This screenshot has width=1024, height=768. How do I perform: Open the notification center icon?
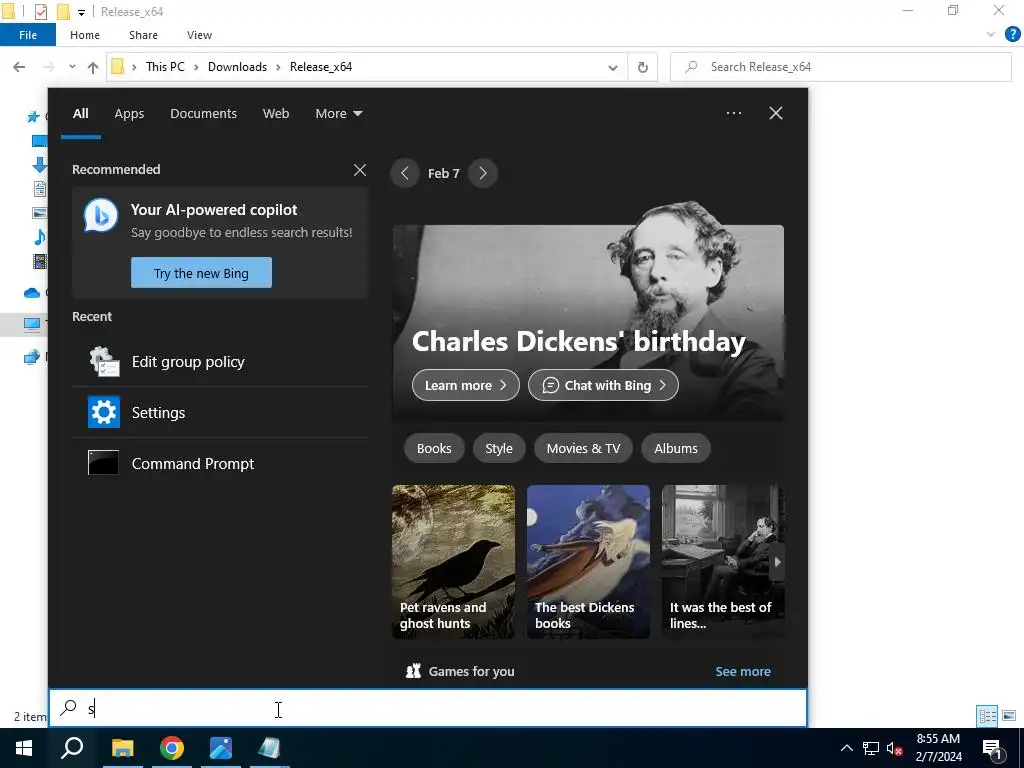(992, 748)
